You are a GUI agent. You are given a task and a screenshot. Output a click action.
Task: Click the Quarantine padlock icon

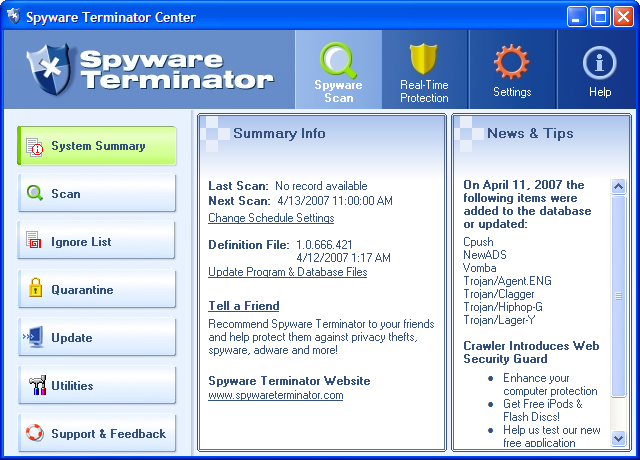tap(36, 287)
